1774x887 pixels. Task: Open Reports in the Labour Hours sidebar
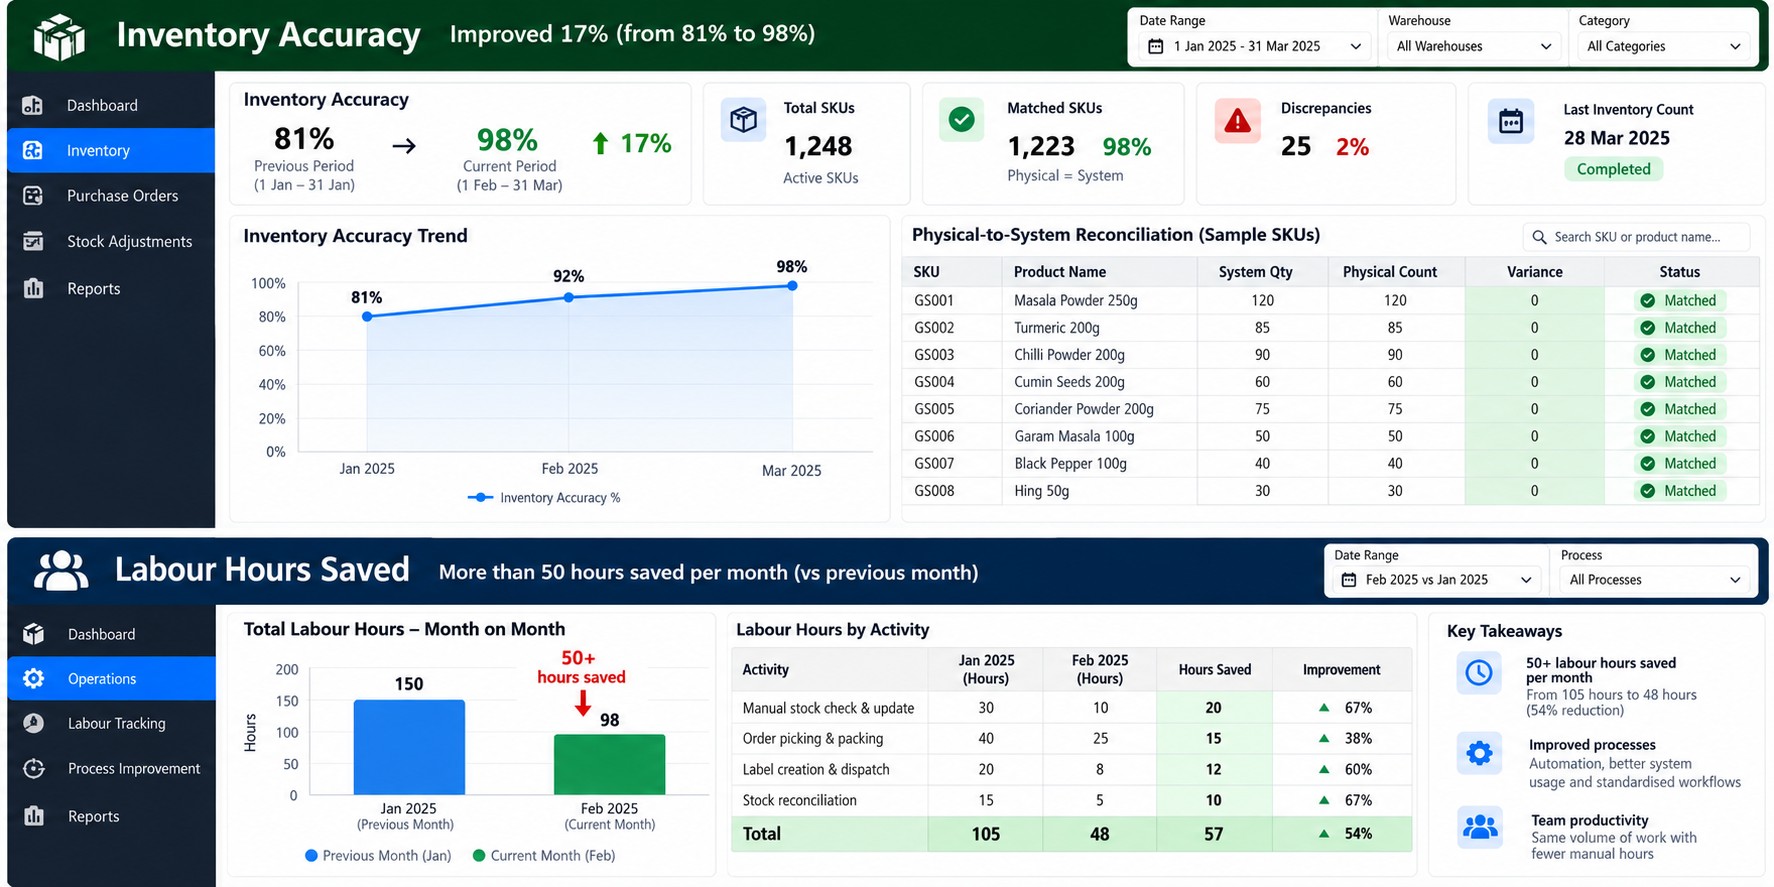[111, 816]
